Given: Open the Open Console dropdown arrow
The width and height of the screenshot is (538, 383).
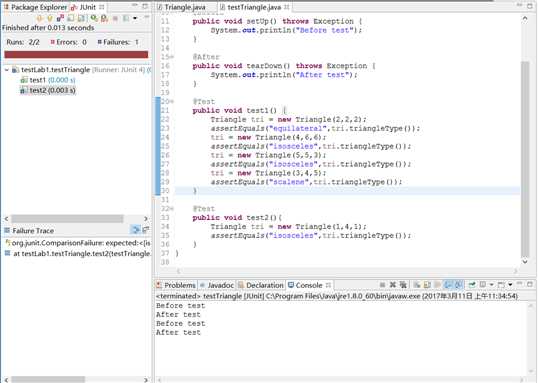Looking at the screenshot, I should 510,285.
